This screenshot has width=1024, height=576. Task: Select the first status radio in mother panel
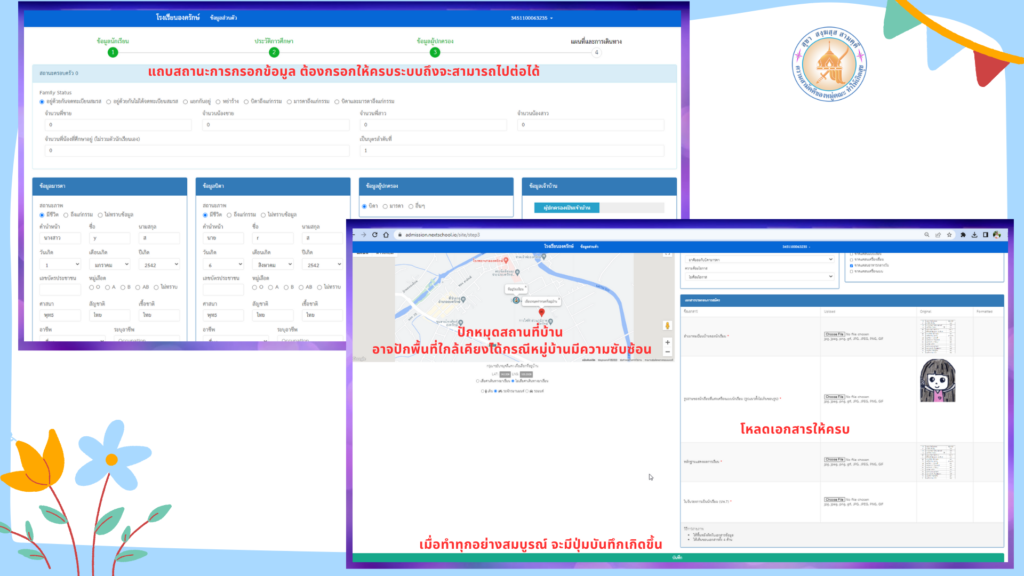42,215
